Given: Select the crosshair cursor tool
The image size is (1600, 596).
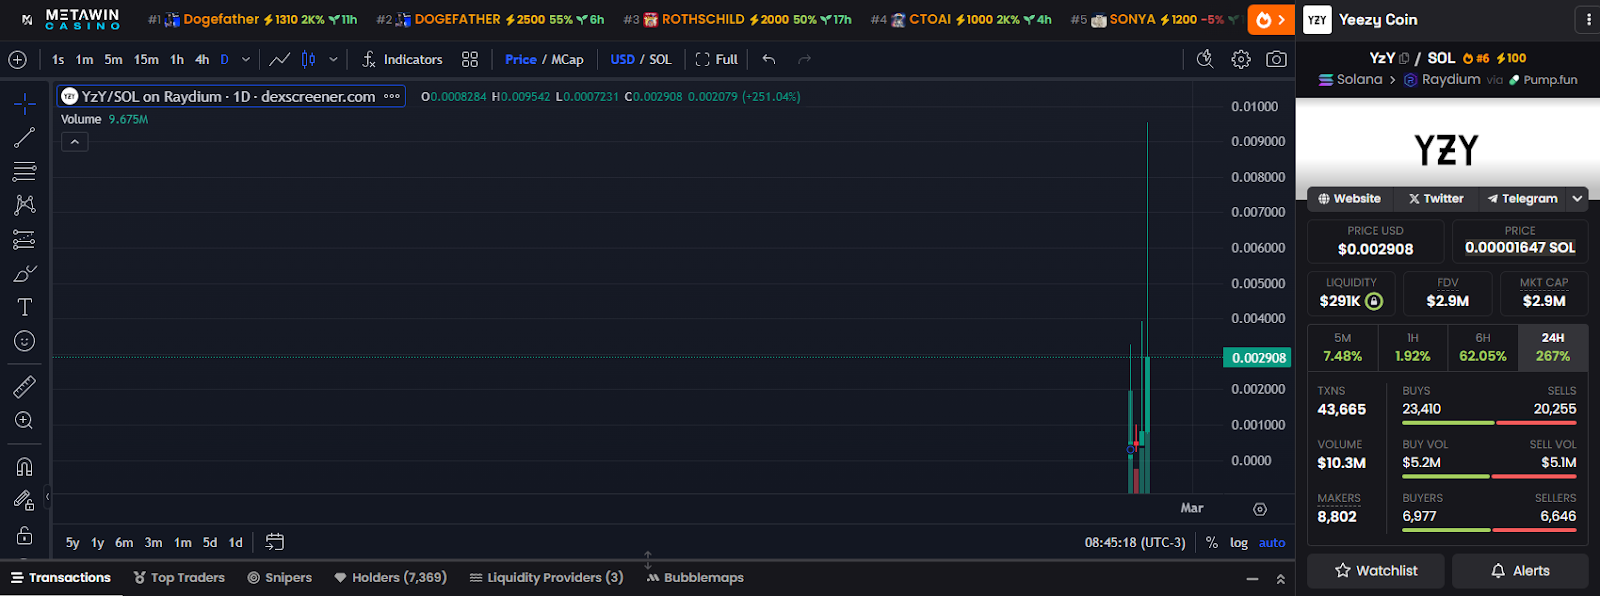Looking at the screenshot, I should 25,103.
